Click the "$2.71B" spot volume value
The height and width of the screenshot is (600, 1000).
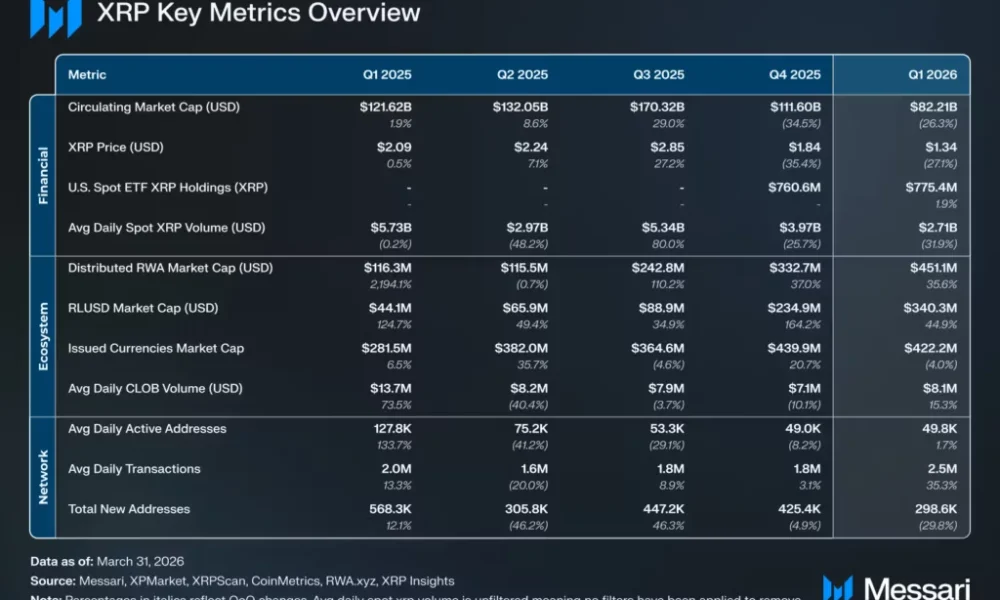tap(938, 228)
